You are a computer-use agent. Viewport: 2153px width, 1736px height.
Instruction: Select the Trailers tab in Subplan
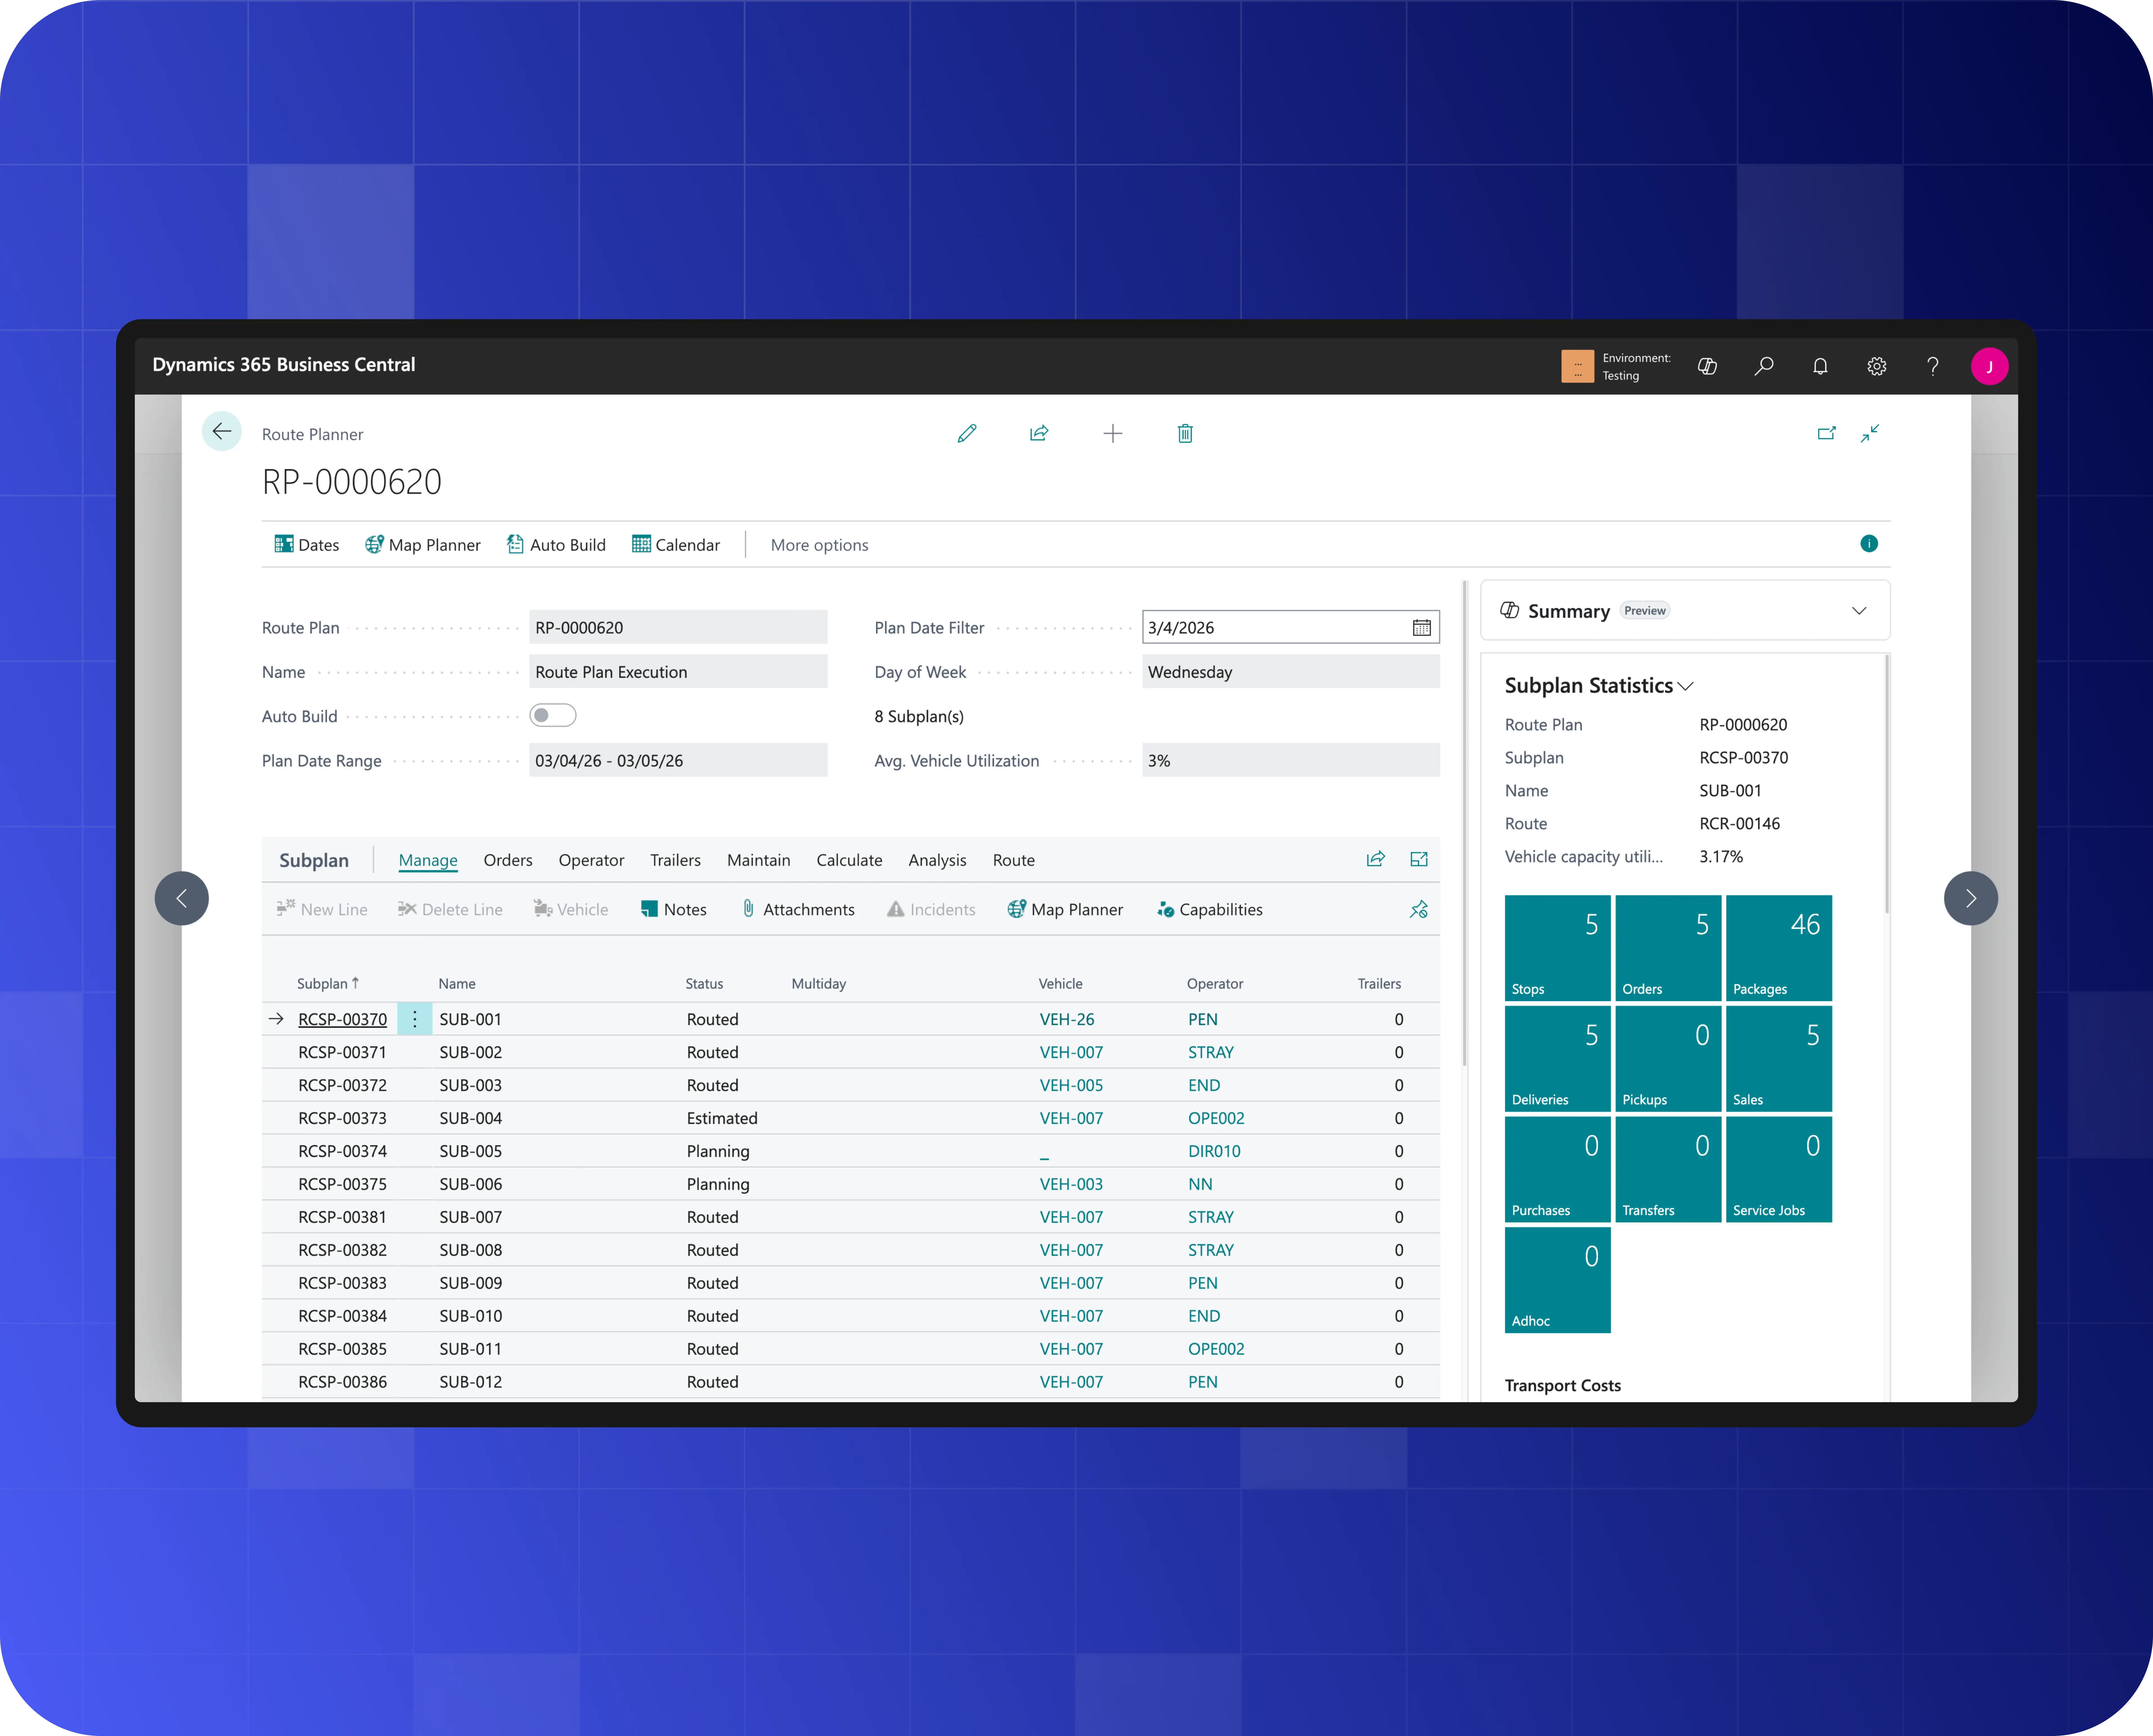pos(675,860)
